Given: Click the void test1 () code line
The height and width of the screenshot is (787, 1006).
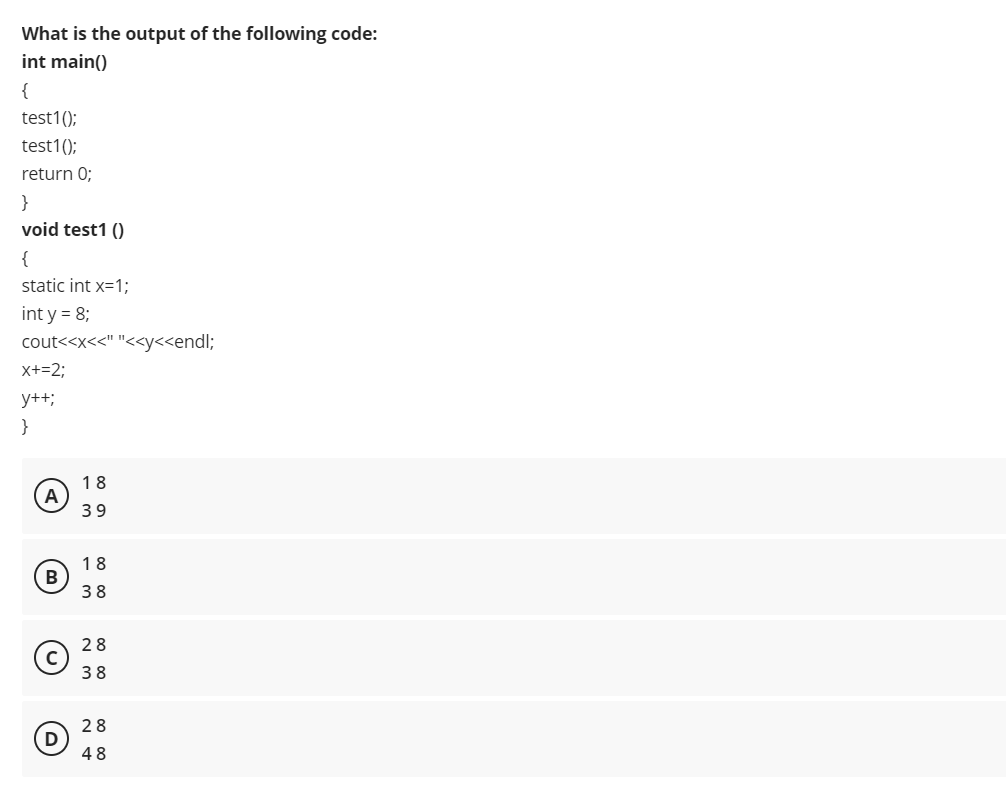Looking at the screenshot, I should pos(72,229).
